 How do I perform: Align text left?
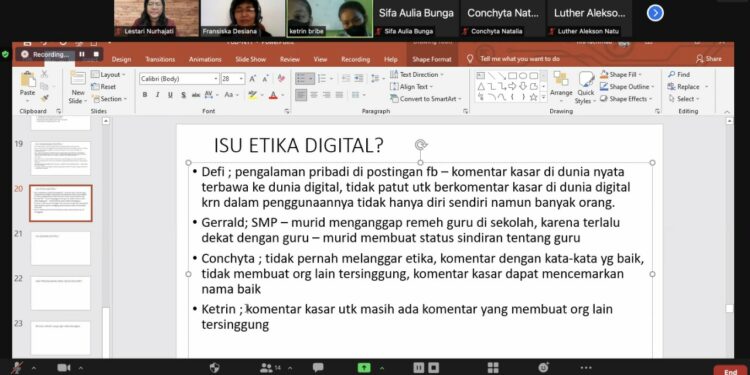point(301,95)
